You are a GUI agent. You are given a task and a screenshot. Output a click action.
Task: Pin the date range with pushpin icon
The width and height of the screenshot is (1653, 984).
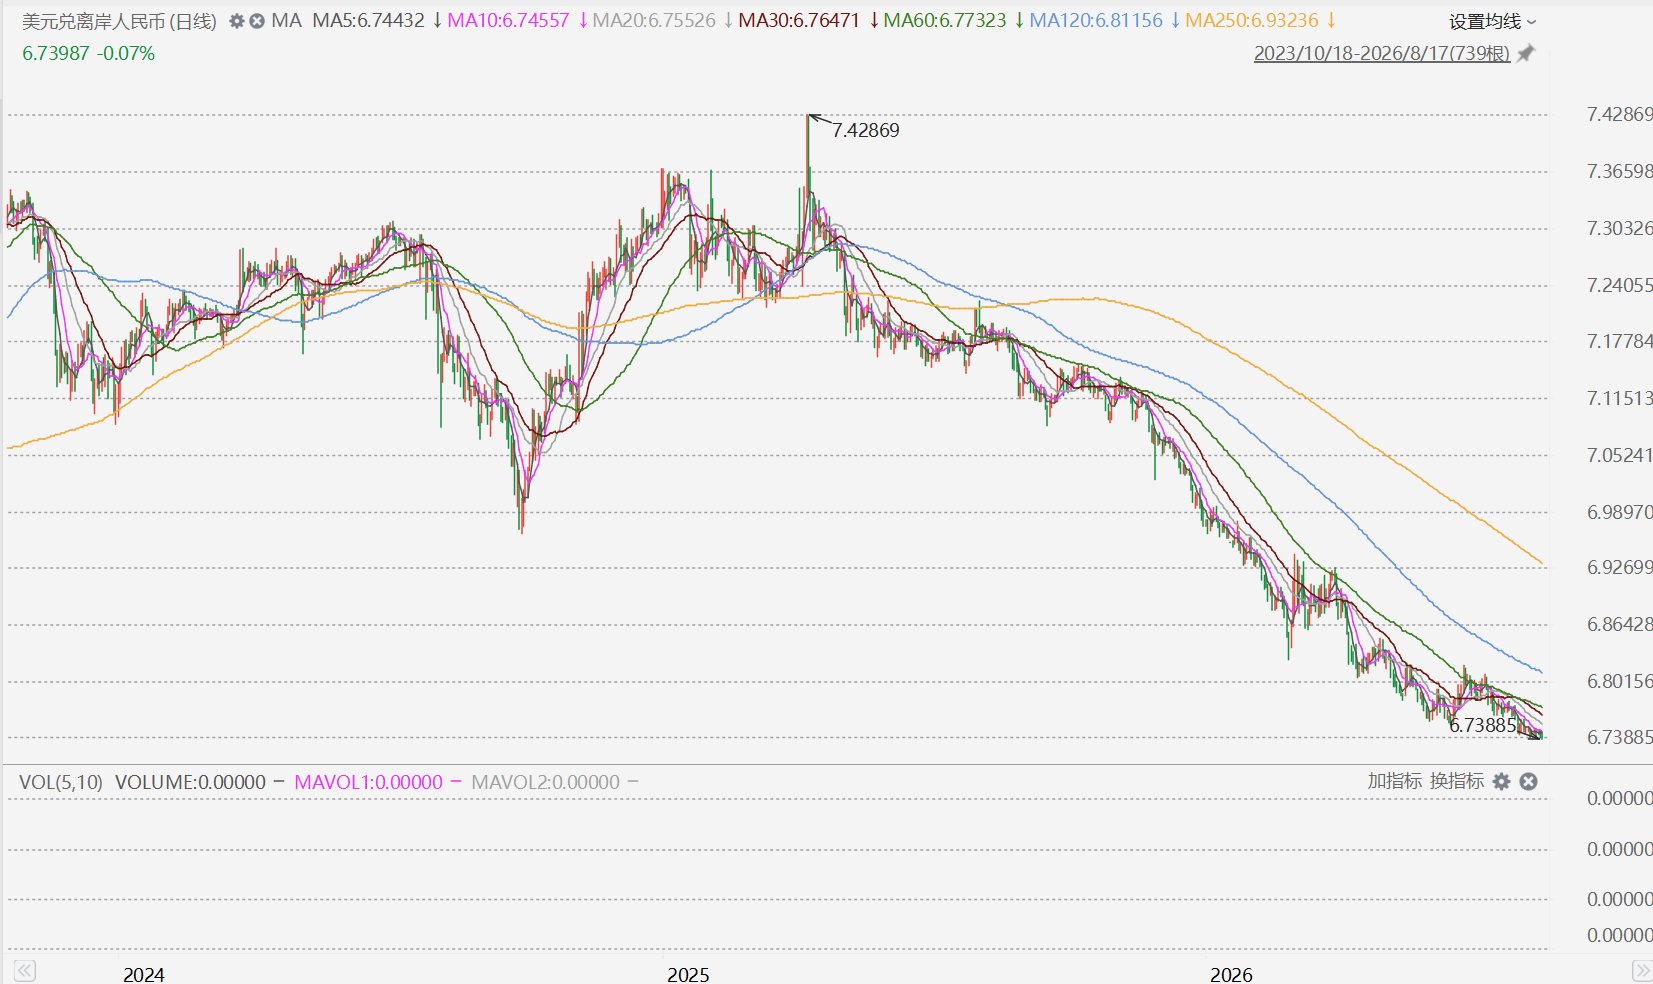point(1525,54)
